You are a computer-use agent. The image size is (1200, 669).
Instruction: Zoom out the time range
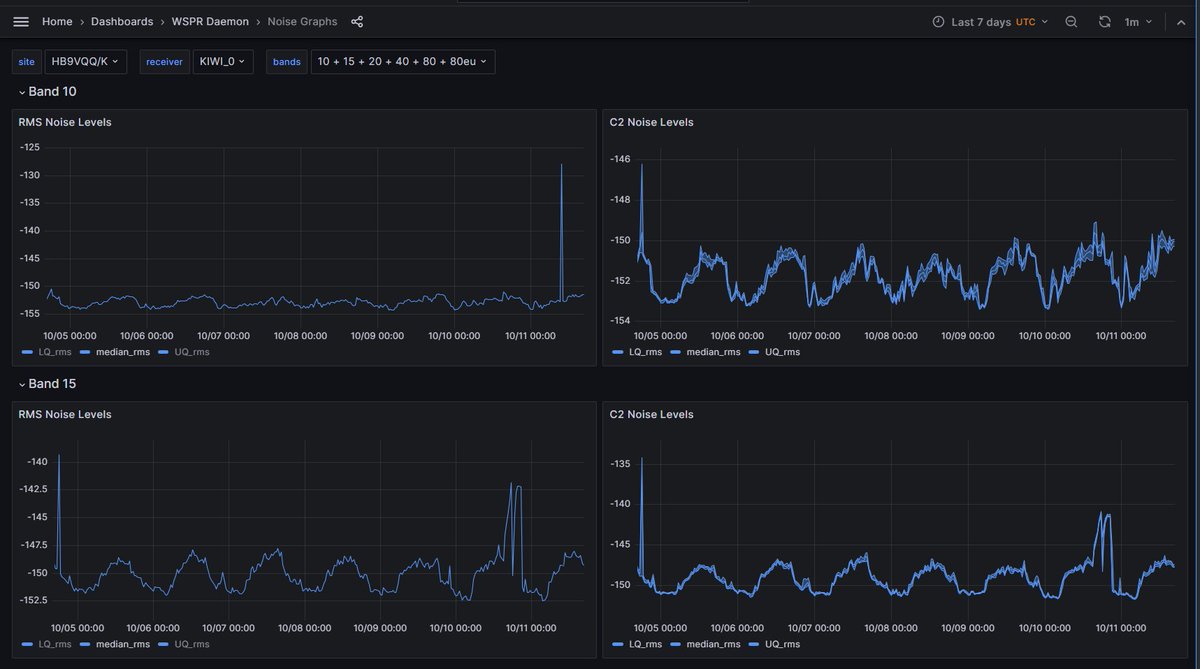coord(1071,21)
